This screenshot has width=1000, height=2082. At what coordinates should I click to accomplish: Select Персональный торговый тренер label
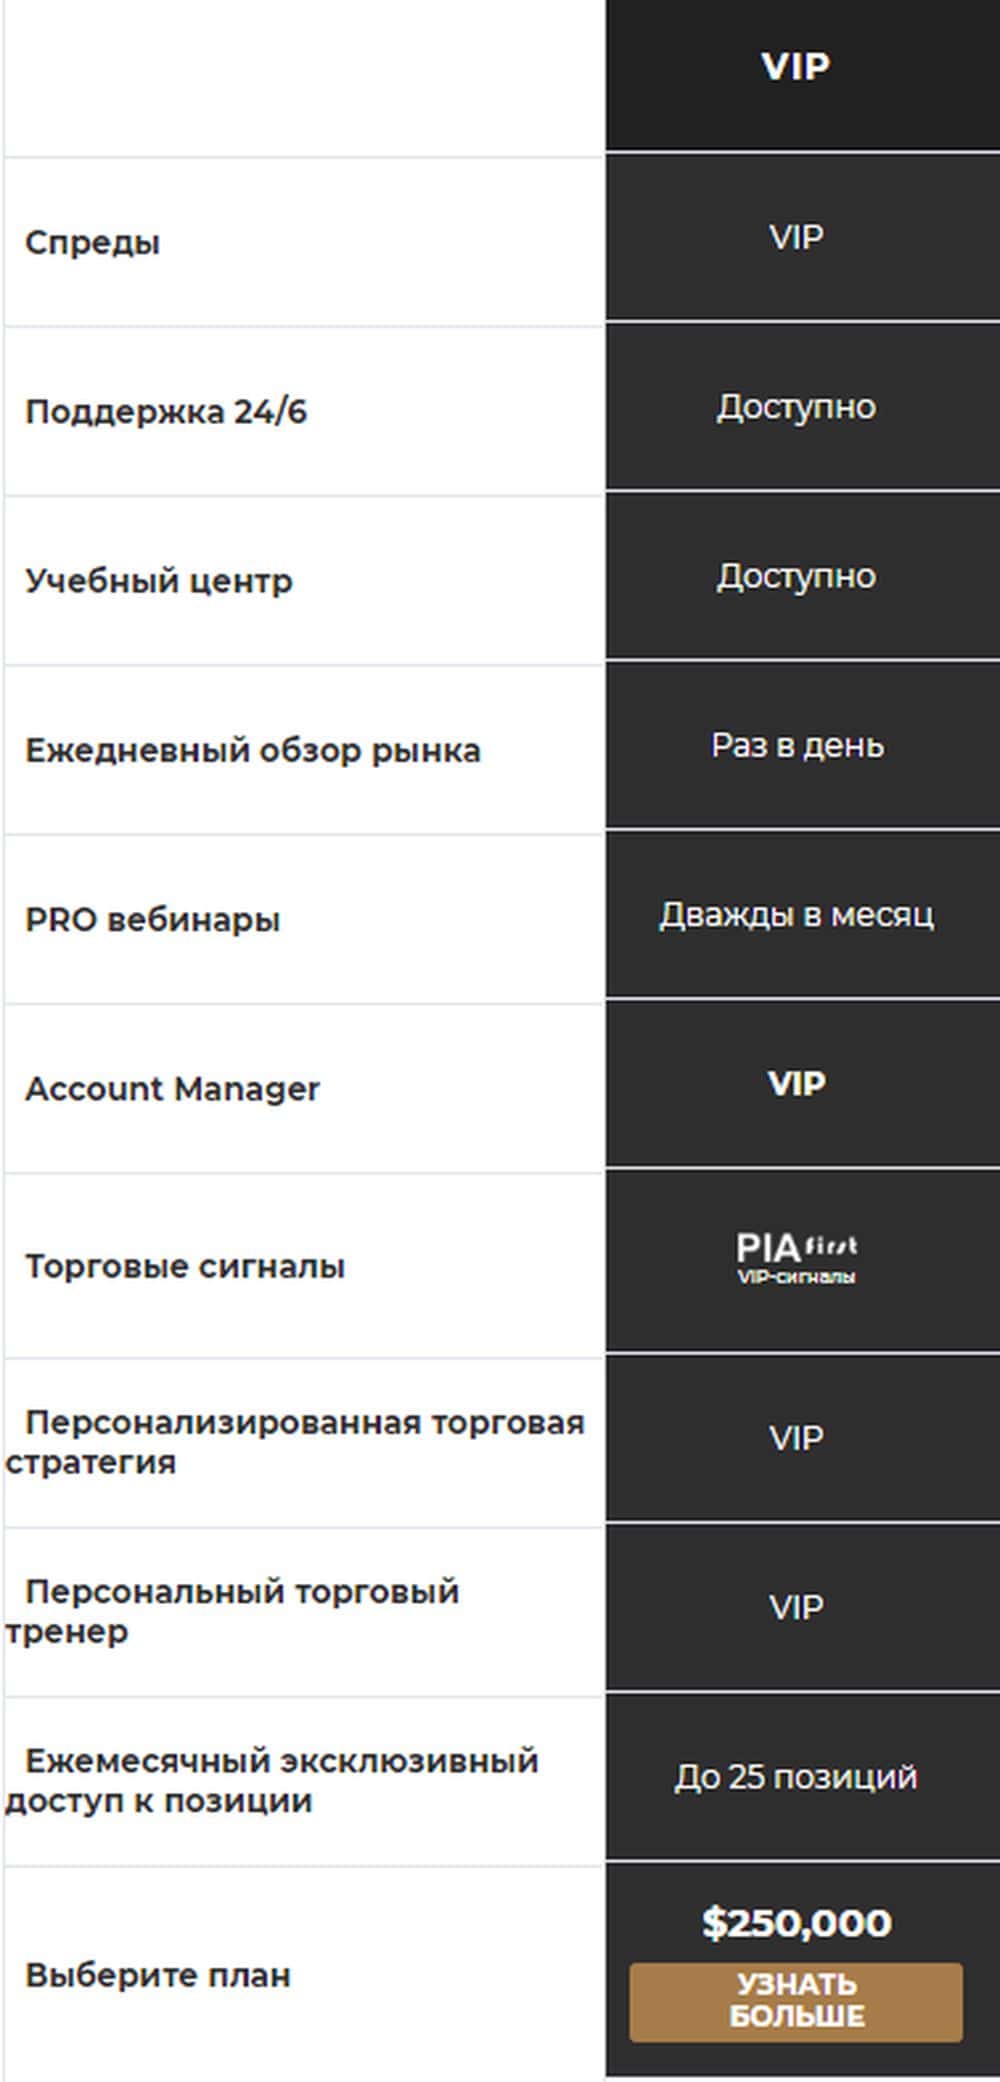click(232, 1610)
